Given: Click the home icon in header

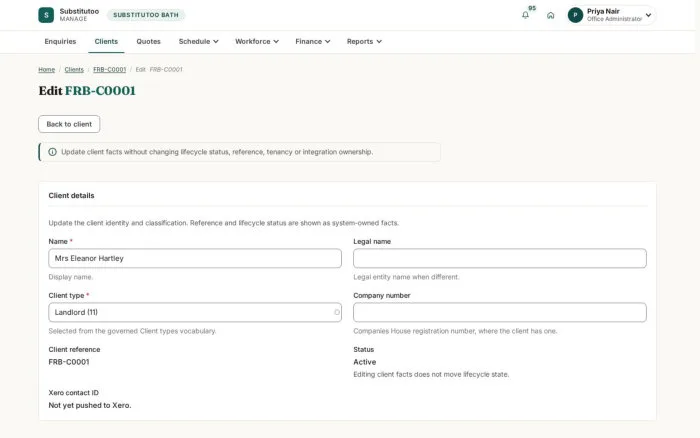Looking at the screenshot, I should pos(550,15).
